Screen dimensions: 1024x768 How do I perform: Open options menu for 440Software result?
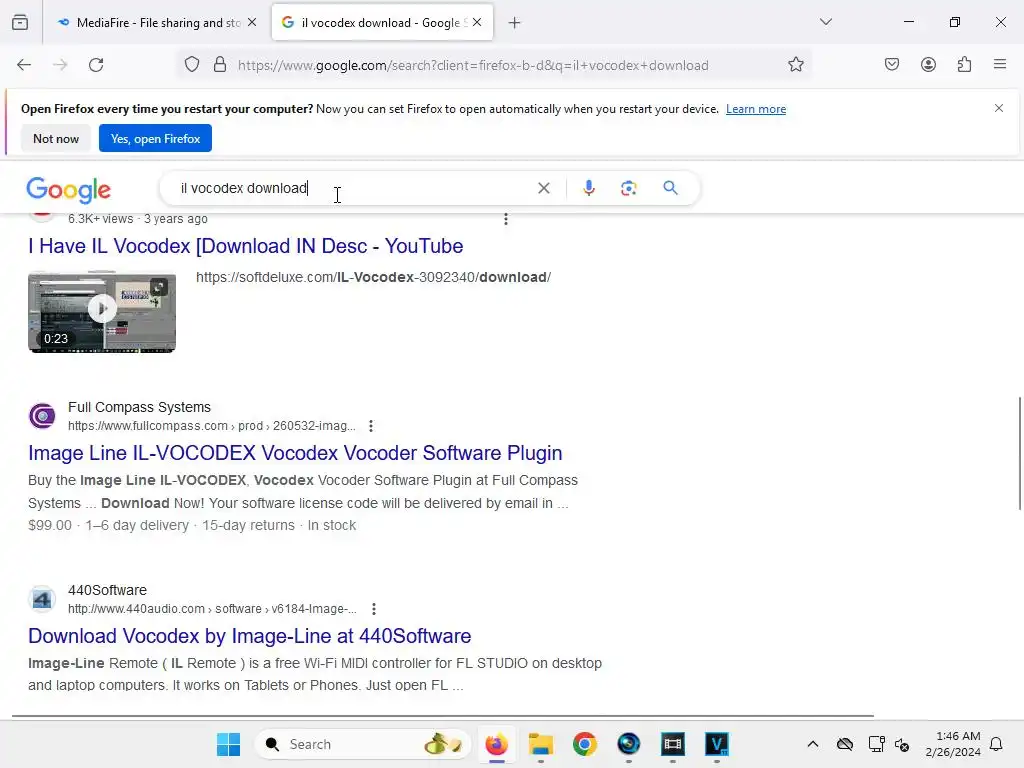pyautogui.click(x=374, y=609)
